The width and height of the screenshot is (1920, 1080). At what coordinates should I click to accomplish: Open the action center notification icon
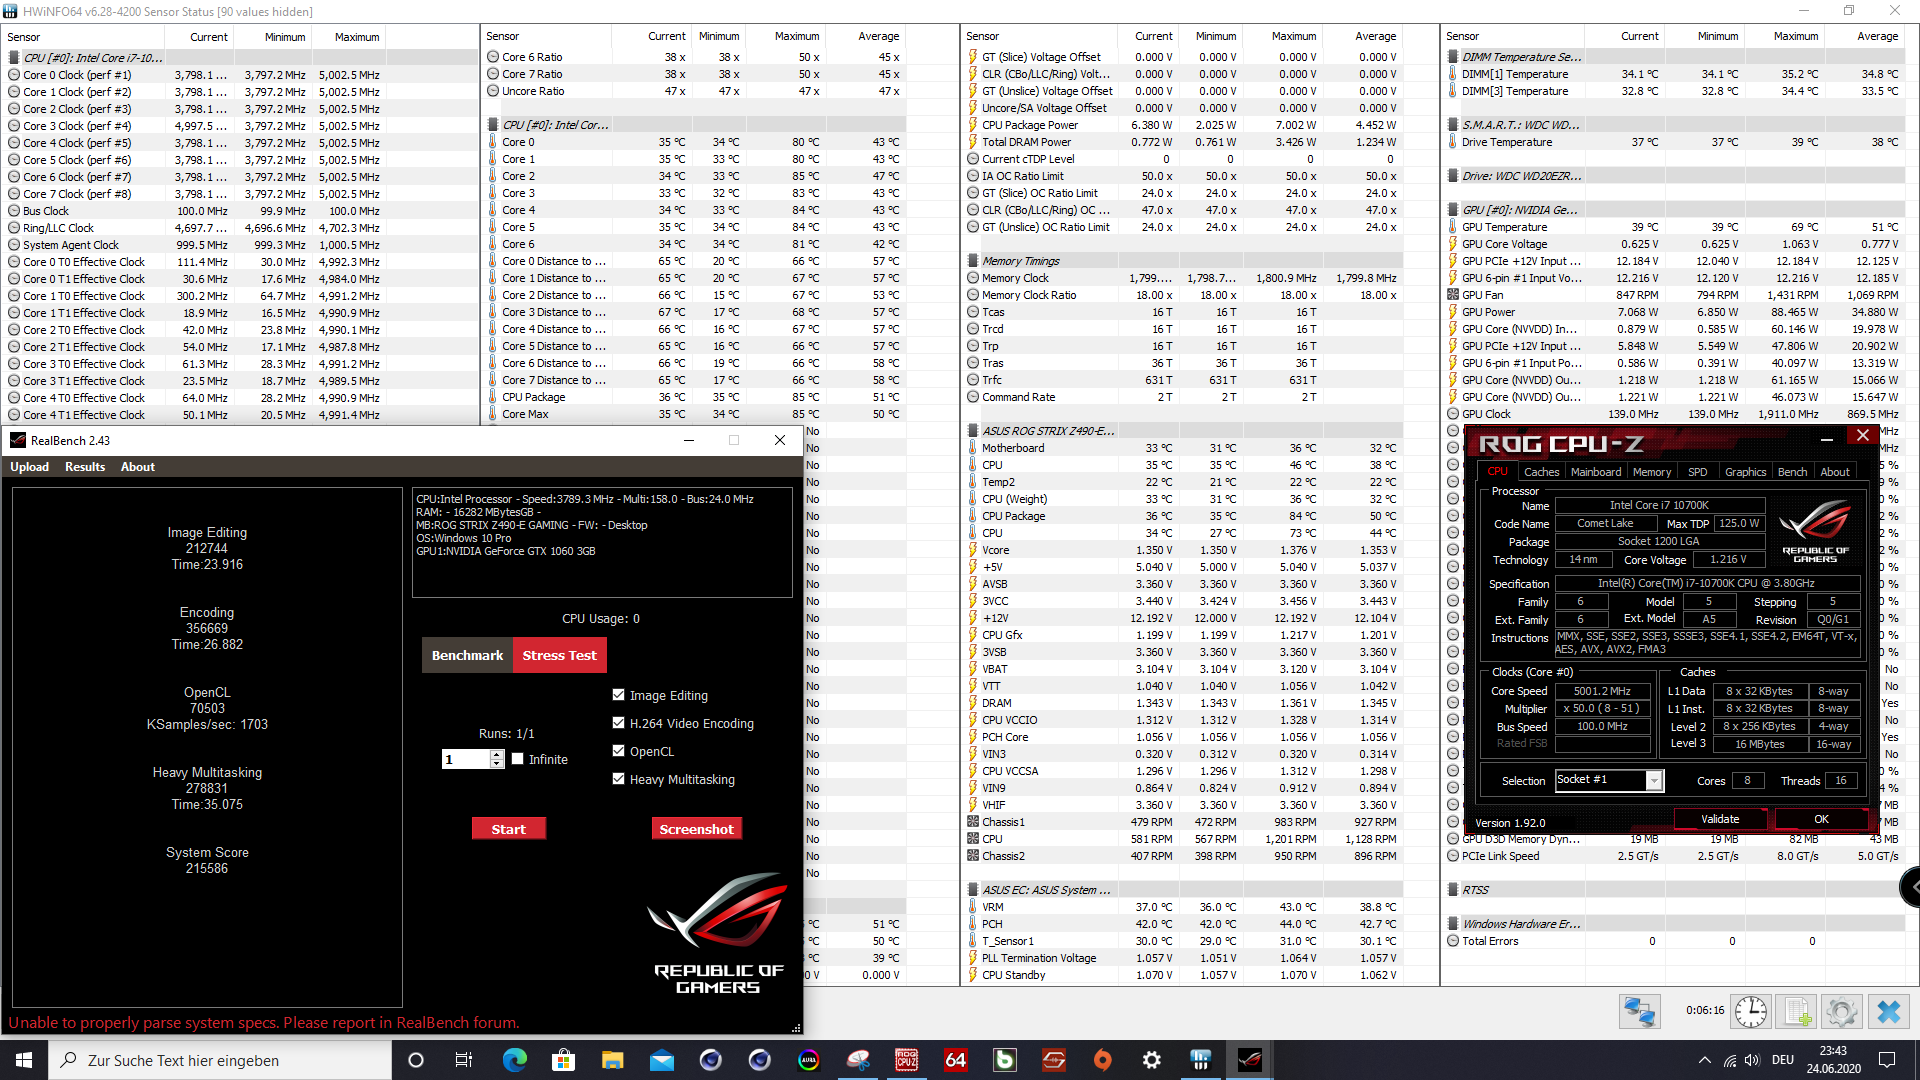[1887, 1060]
